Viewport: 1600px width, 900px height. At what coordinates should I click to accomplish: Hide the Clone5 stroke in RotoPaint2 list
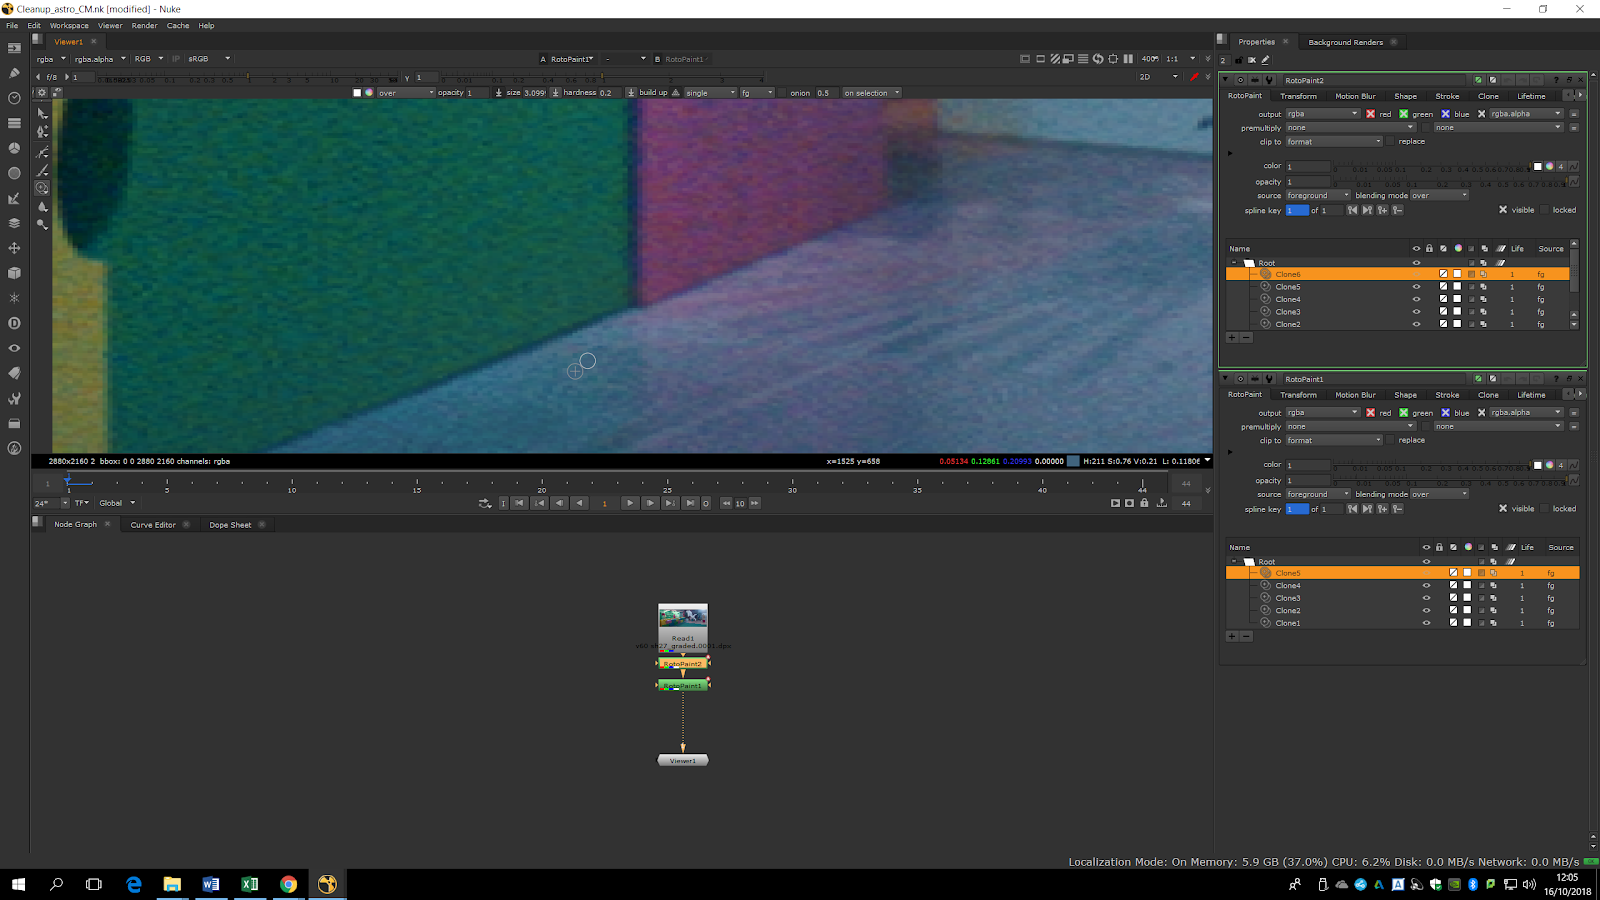1416,287
